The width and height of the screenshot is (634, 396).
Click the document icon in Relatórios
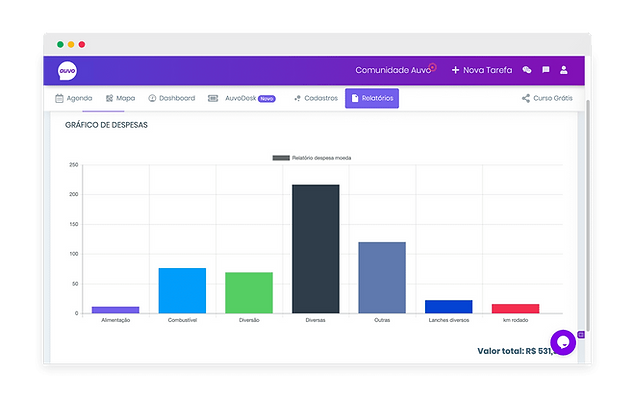click(x=355, y=98)
